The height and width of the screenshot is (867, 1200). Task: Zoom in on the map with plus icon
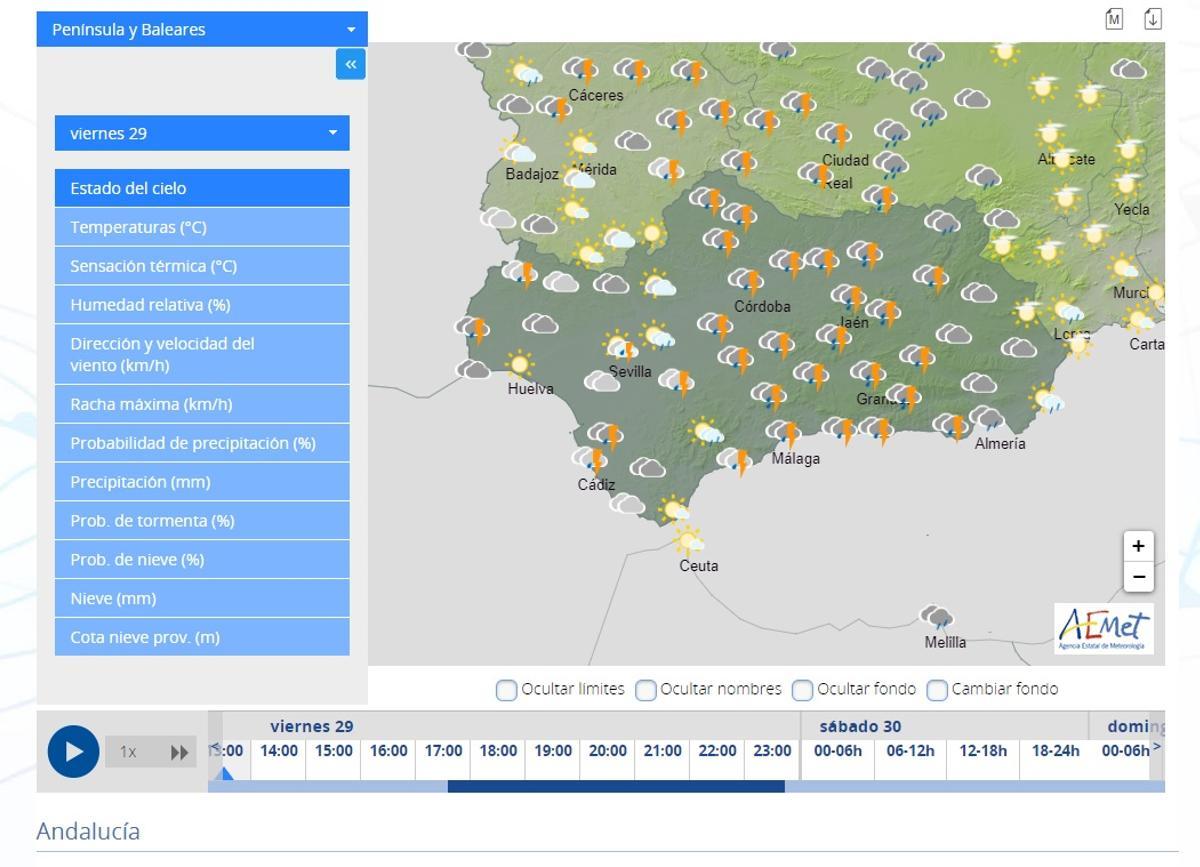pyautogui.click(x=1138, y=546)
